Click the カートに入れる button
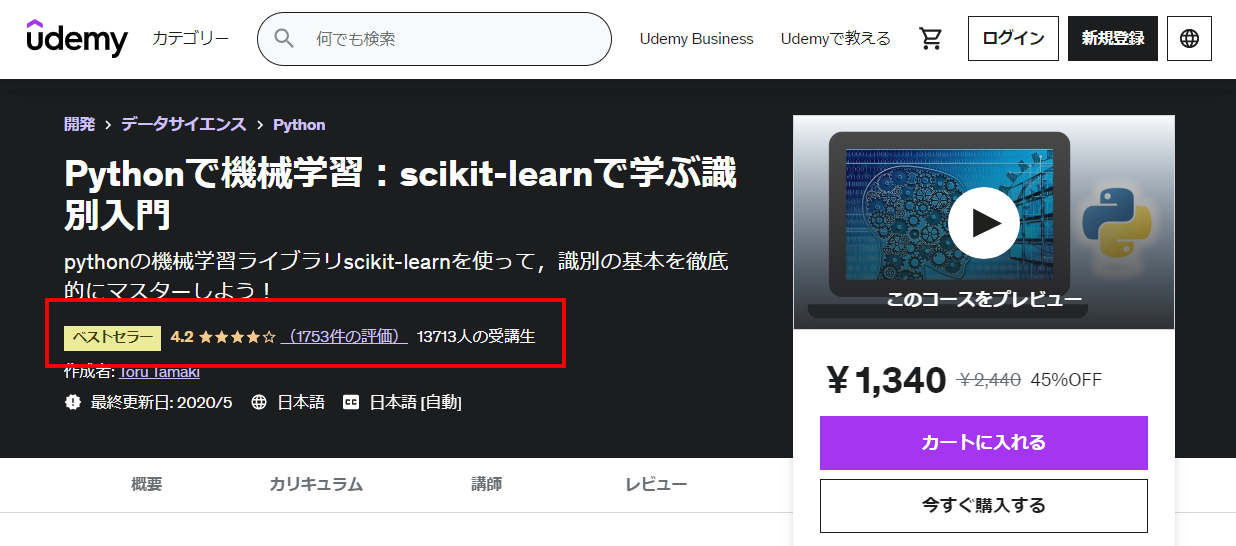 [984, 443]
